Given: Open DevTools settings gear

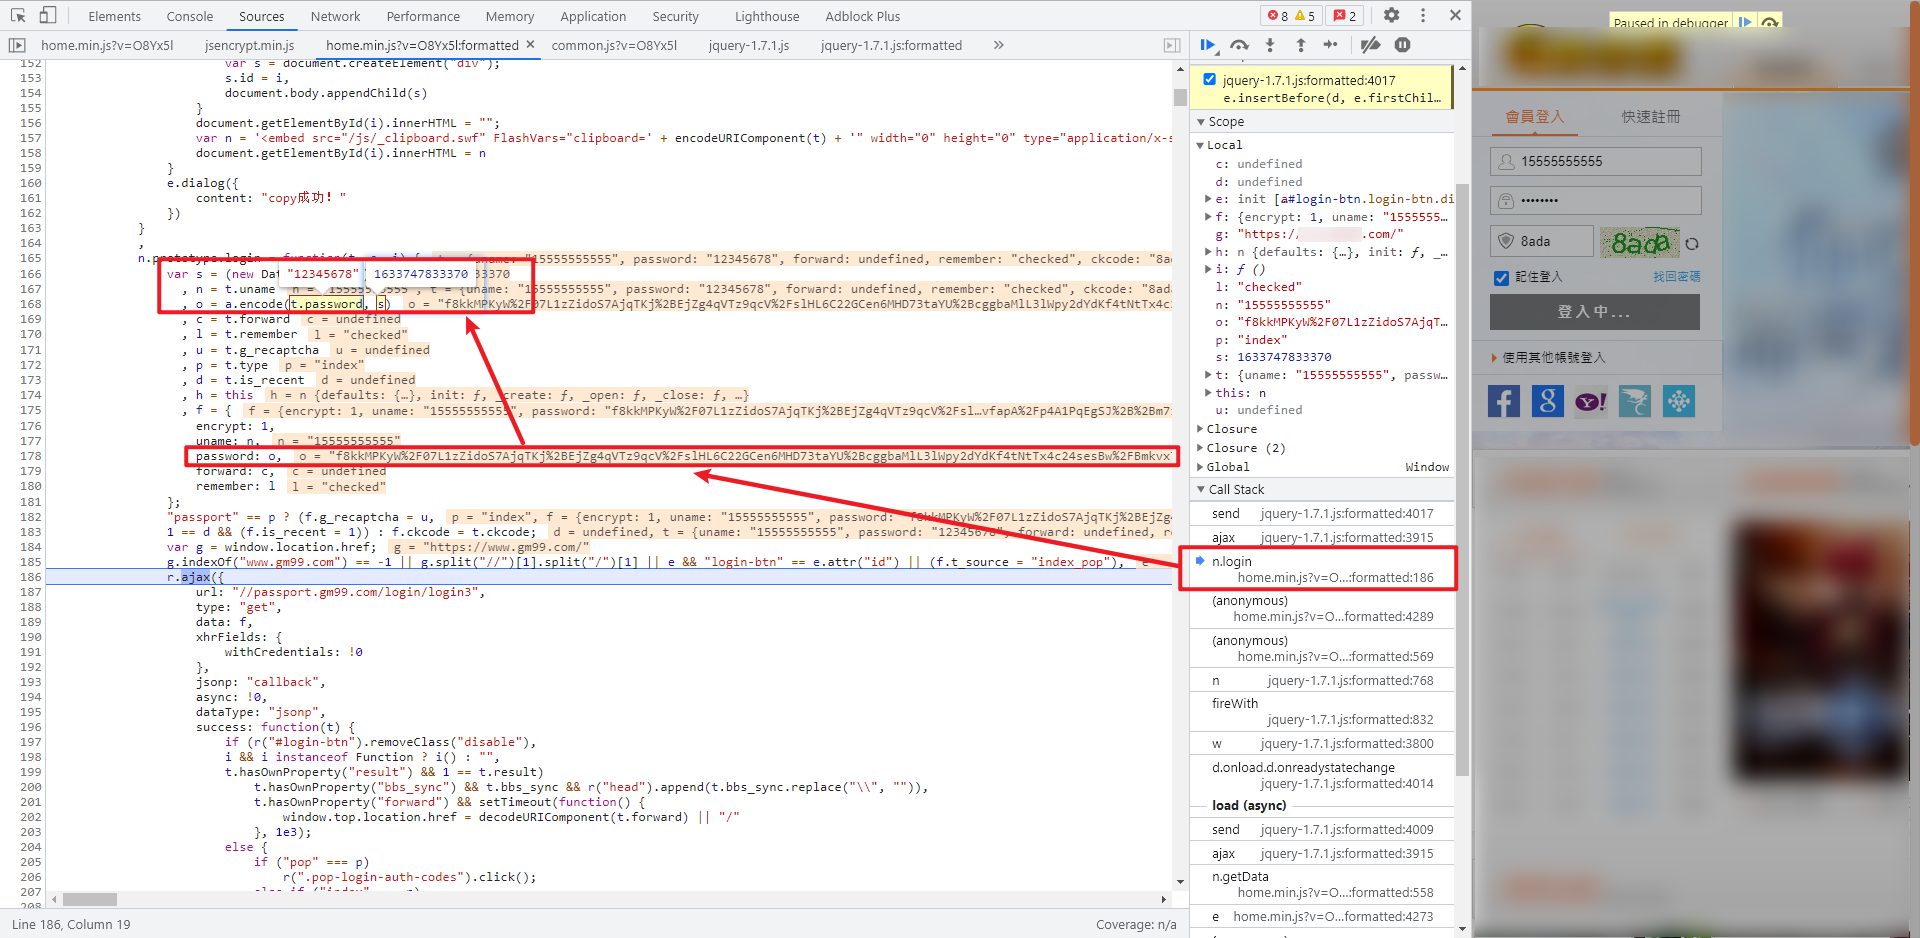Looking at the screenshot, I should pyautogui.click(x=1391, y=15).
